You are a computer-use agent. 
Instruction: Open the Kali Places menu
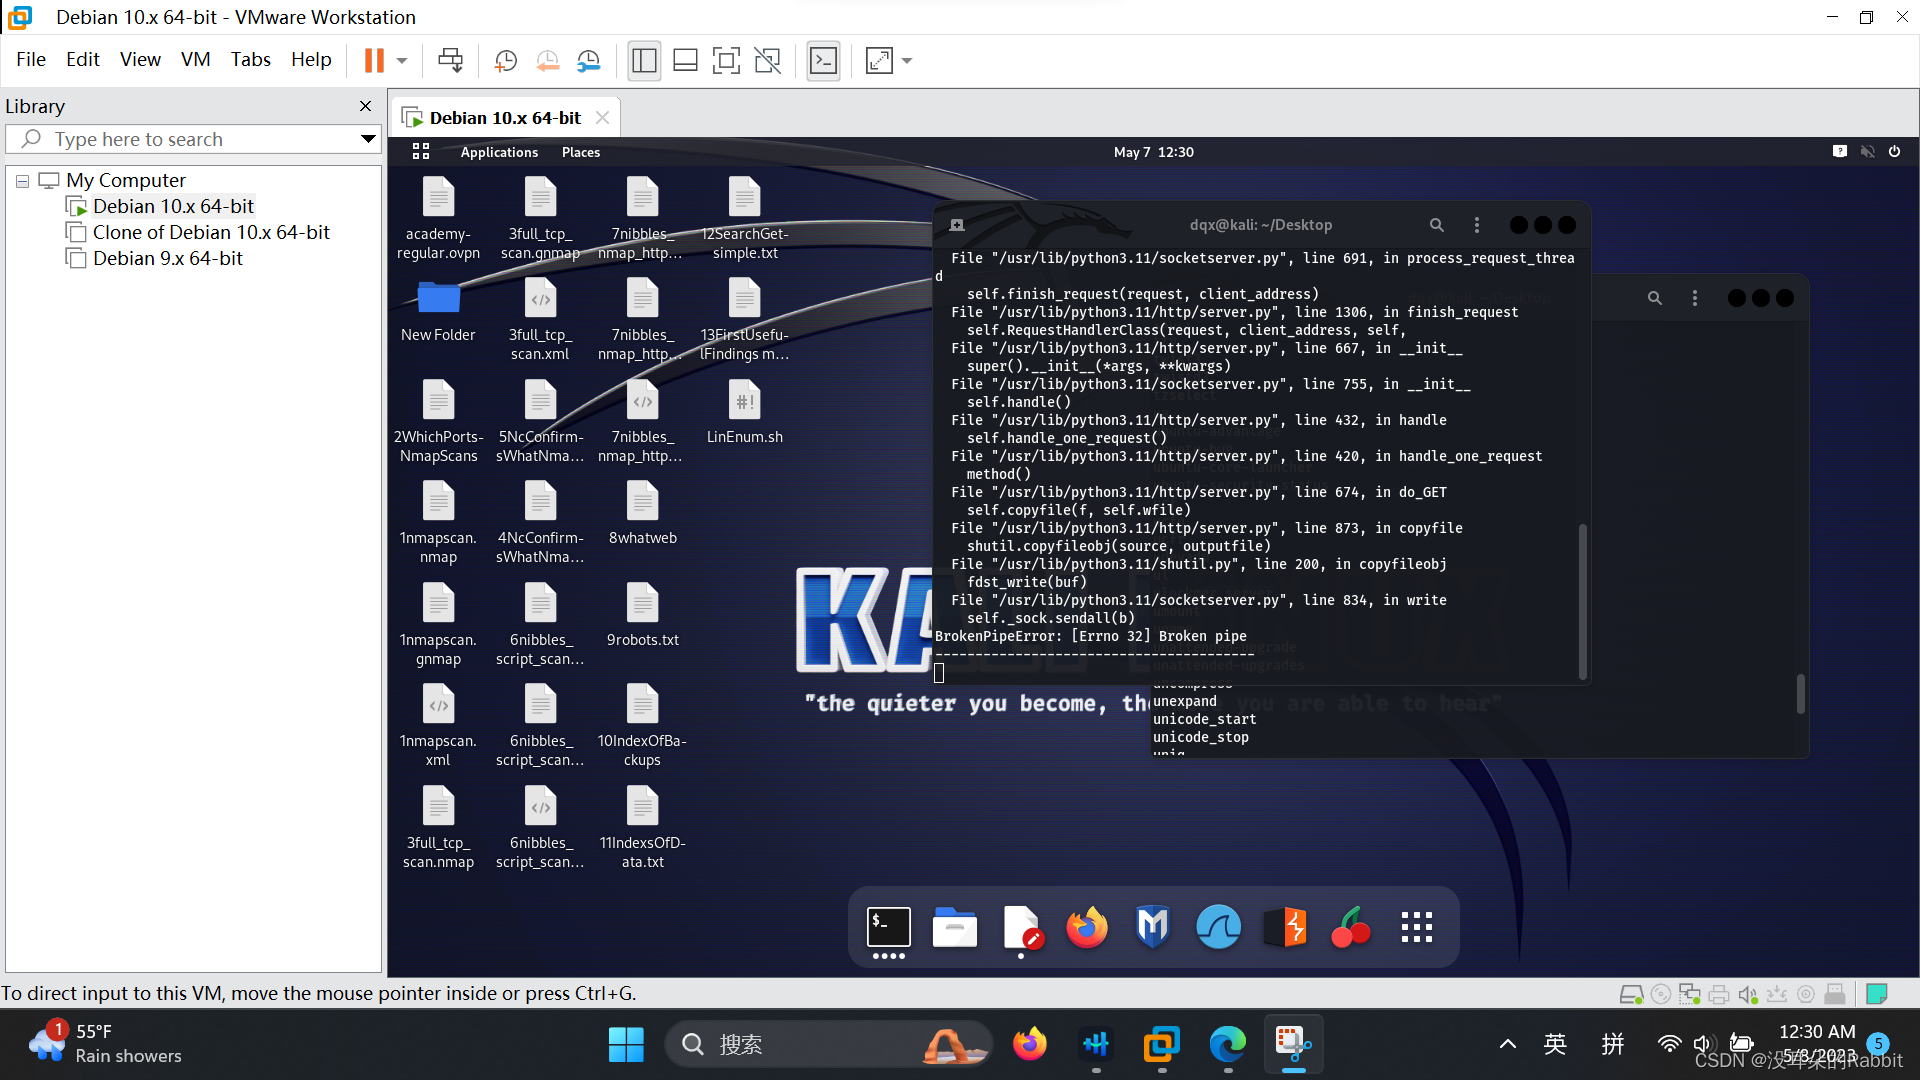click(581, 152)
